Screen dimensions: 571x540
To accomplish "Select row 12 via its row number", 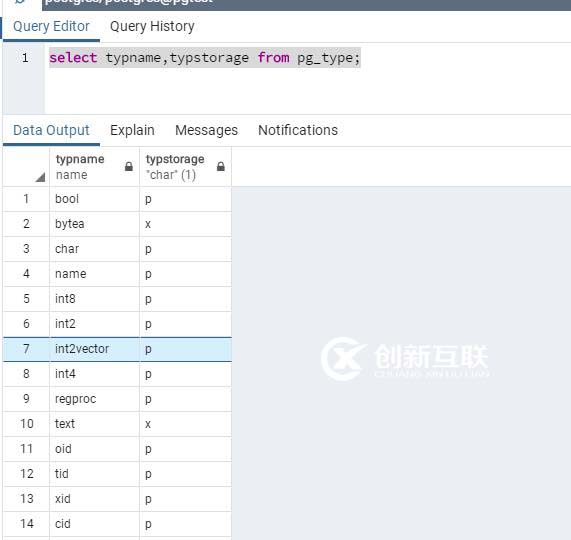I will coord(26,474).
